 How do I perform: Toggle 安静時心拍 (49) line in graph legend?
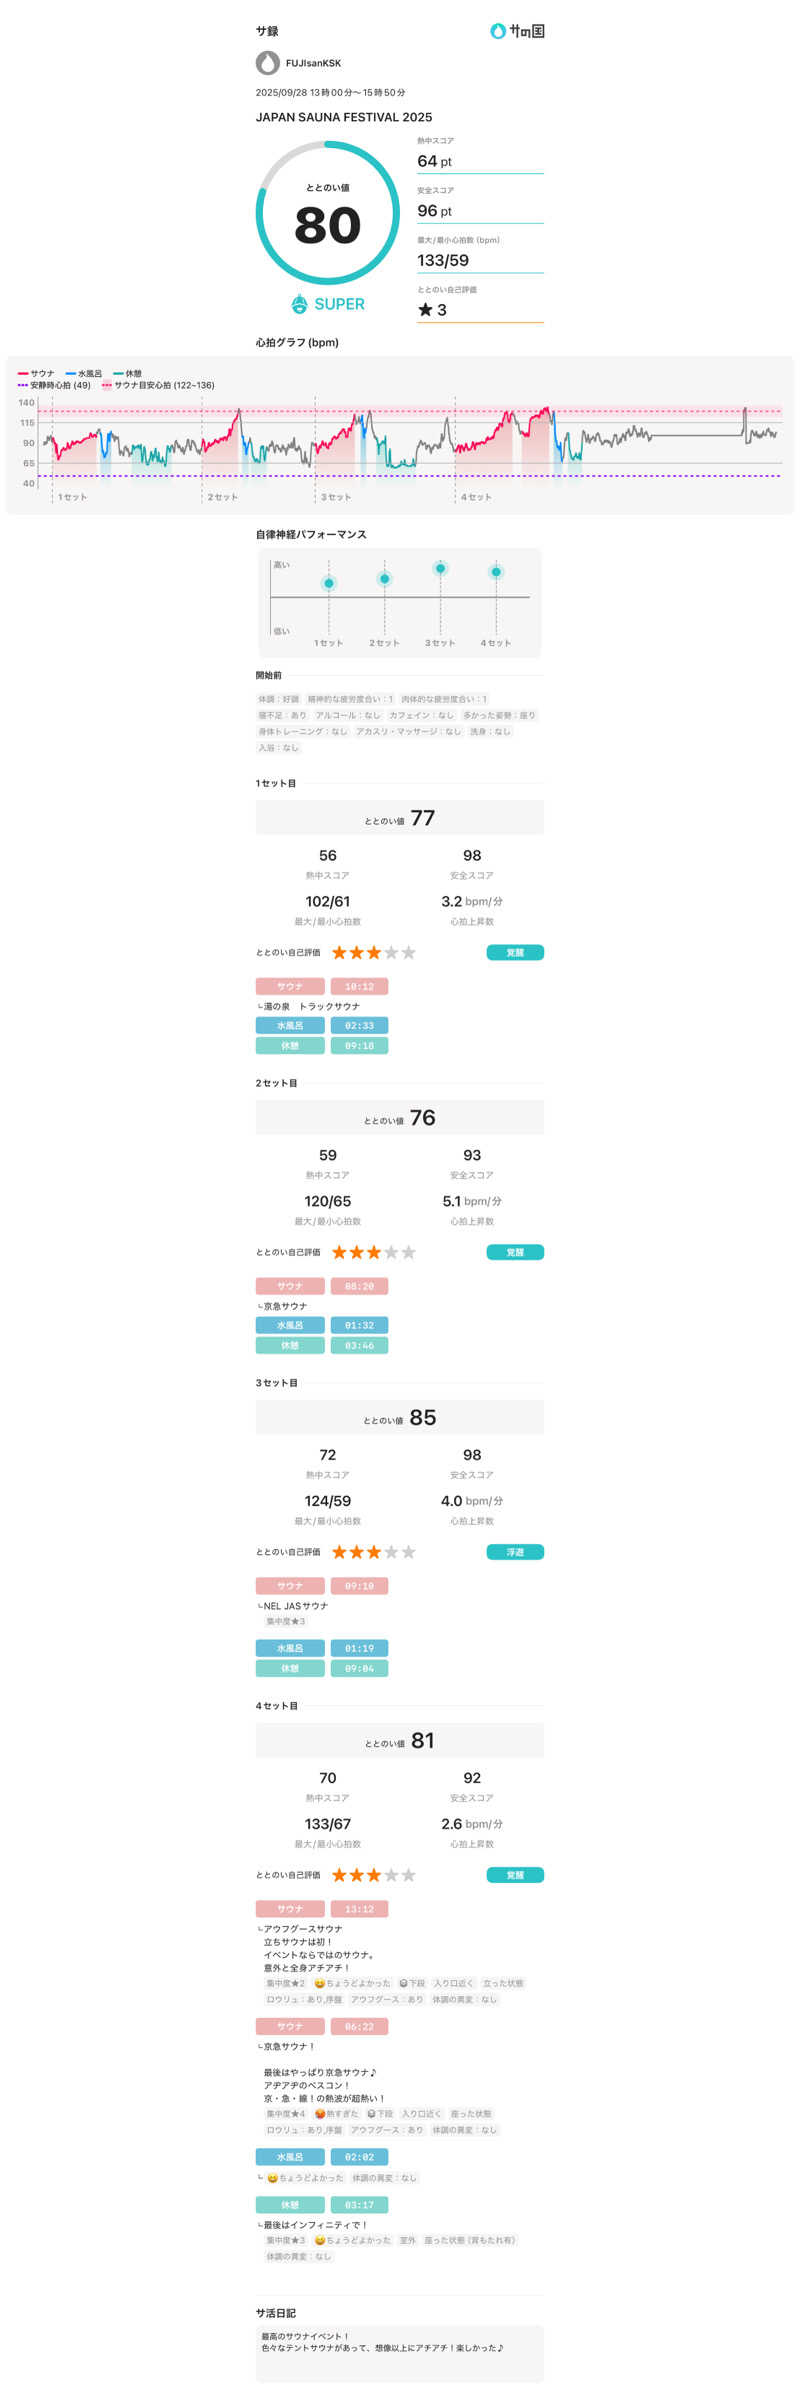coord(54,385)
